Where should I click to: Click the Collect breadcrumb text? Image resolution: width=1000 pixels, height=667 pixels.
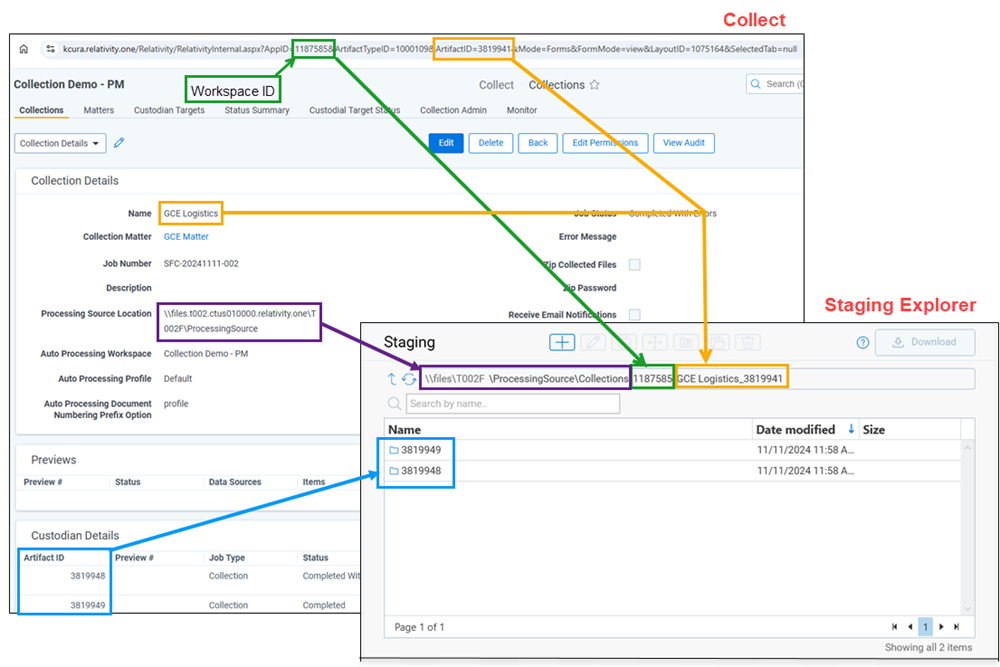pyautogui.click(x=496, y=85)
